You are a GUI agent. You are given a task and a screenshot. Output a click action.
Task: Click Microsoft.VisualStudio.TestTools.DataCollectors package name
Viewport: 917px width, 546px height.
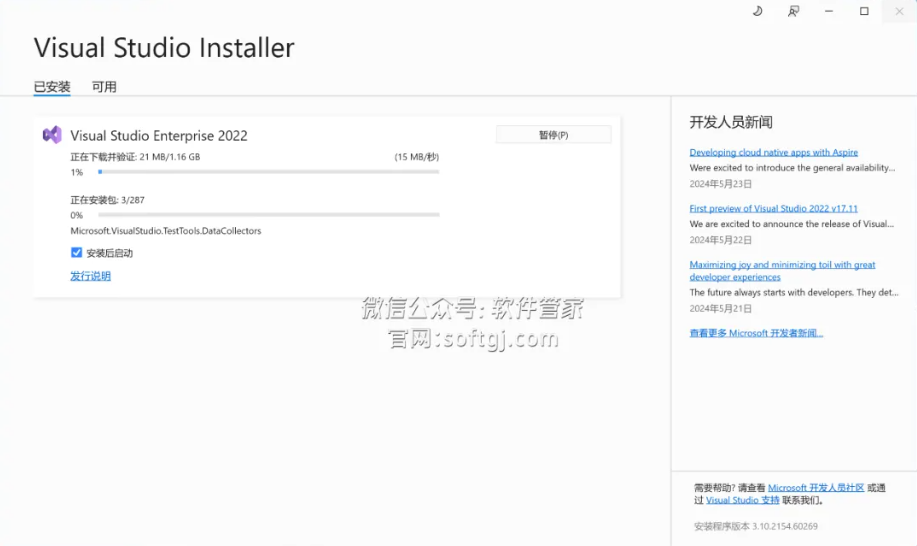pyautogui.click(x=166, y=231)
